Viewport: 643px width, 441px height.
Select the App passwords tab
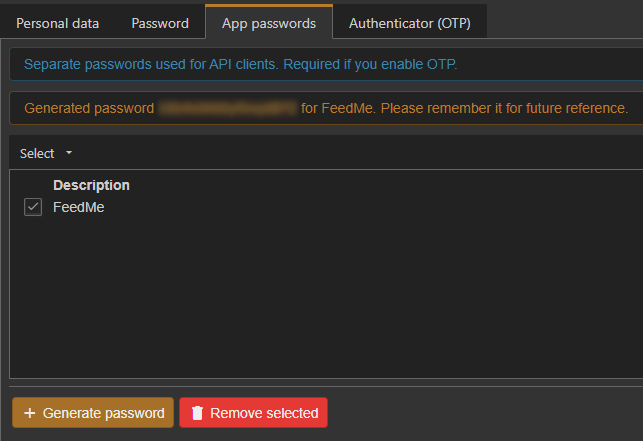click(269, 22)
